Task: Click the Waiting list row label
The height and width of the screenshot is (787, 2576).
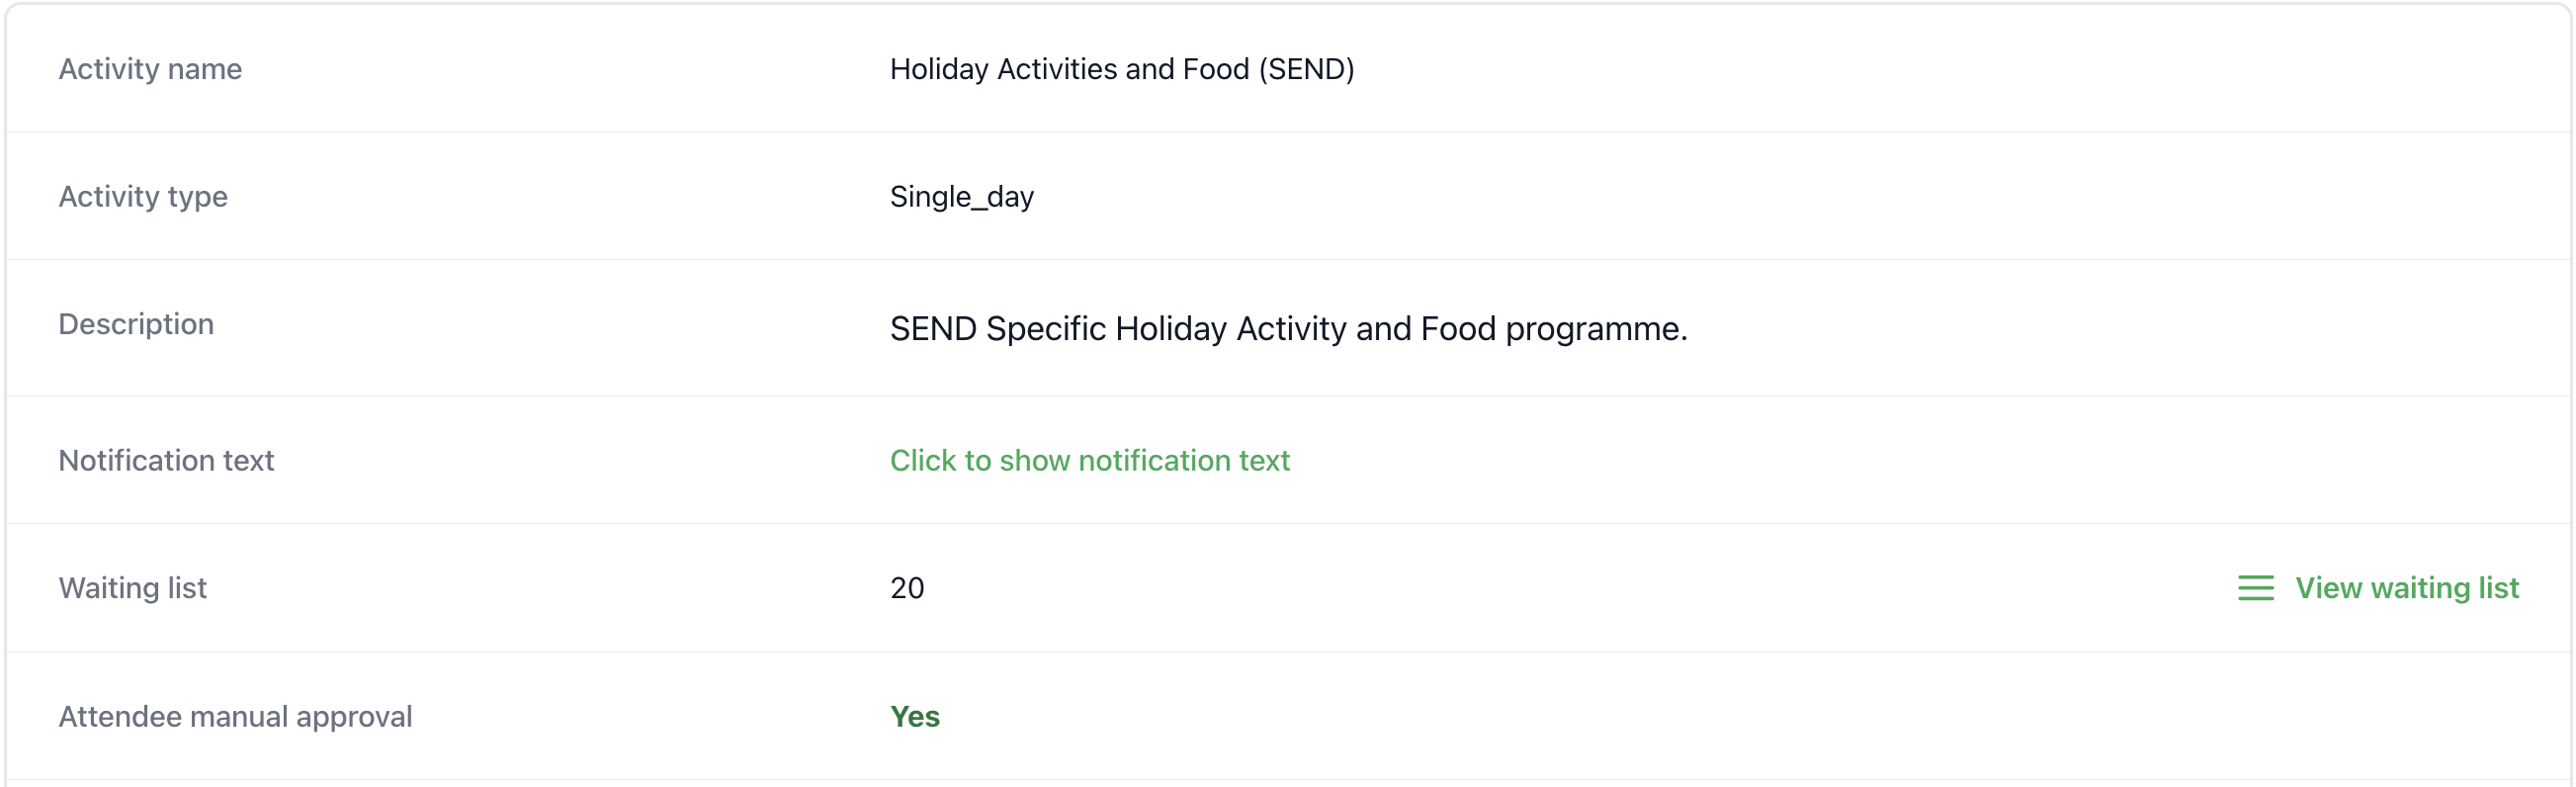Action: (x=132, y=588)
